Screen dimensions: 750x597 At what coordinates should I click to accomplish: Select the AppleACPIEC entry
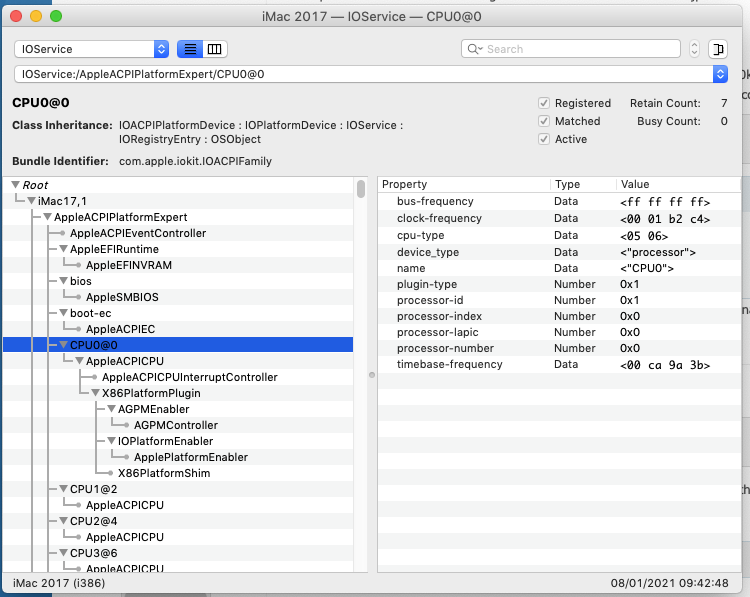tap(121, 330)
